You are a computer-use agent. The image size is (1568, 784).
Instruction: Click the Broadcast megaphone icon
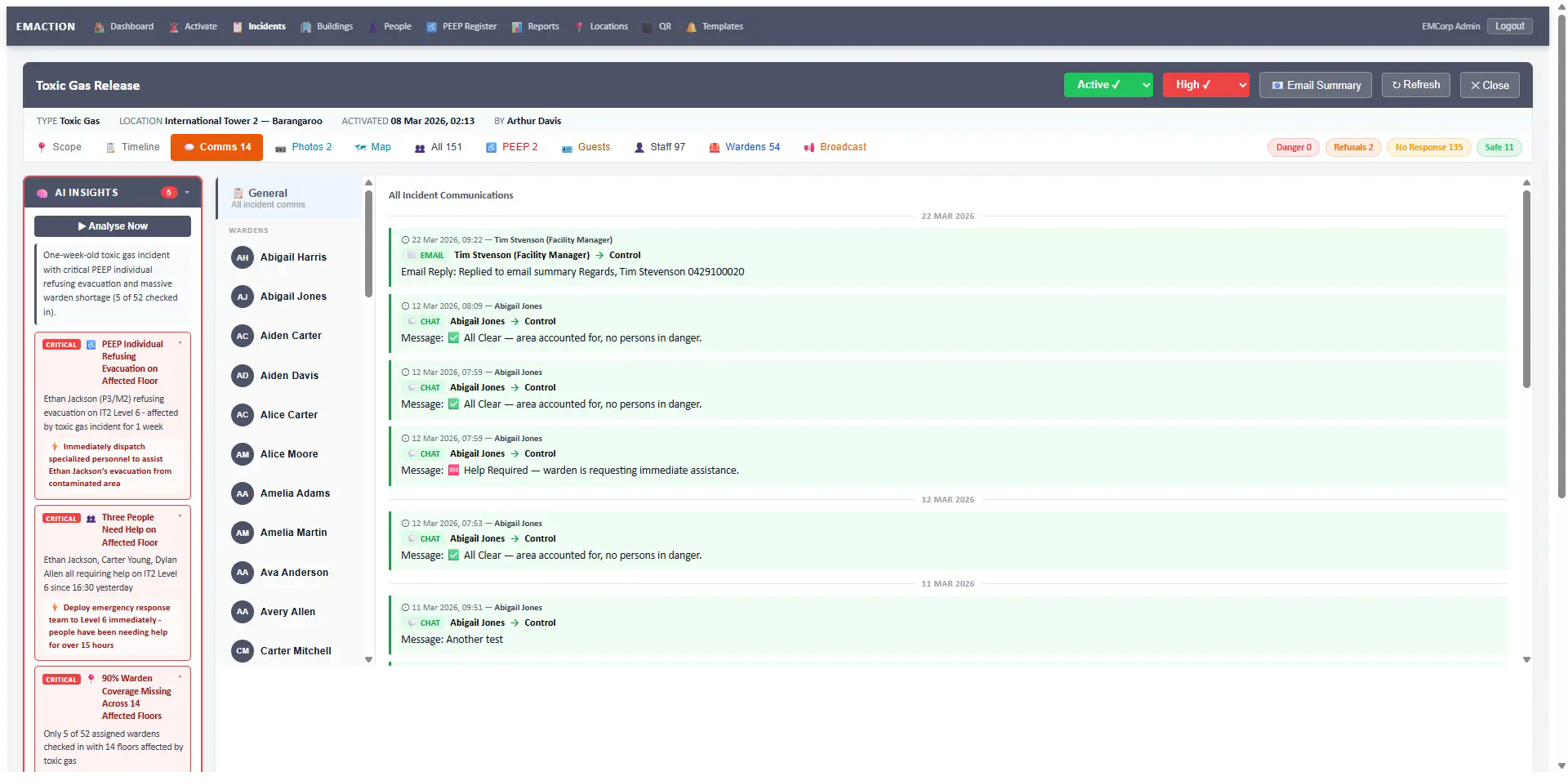pos(809,147)
